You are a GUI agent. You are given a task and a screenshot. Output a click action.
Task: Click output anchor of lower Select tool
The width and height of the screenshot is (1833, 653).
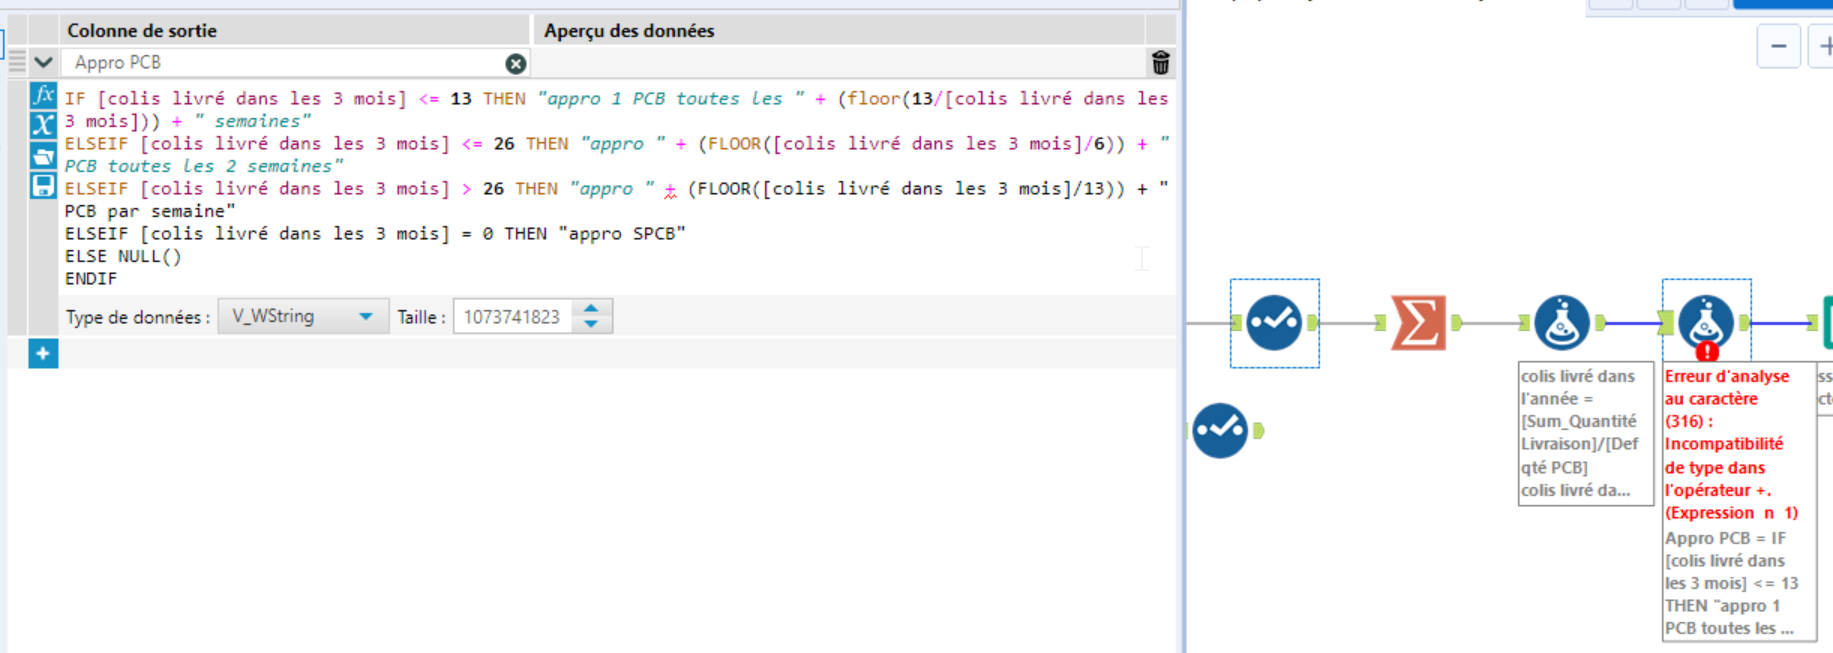[1258, 430]
